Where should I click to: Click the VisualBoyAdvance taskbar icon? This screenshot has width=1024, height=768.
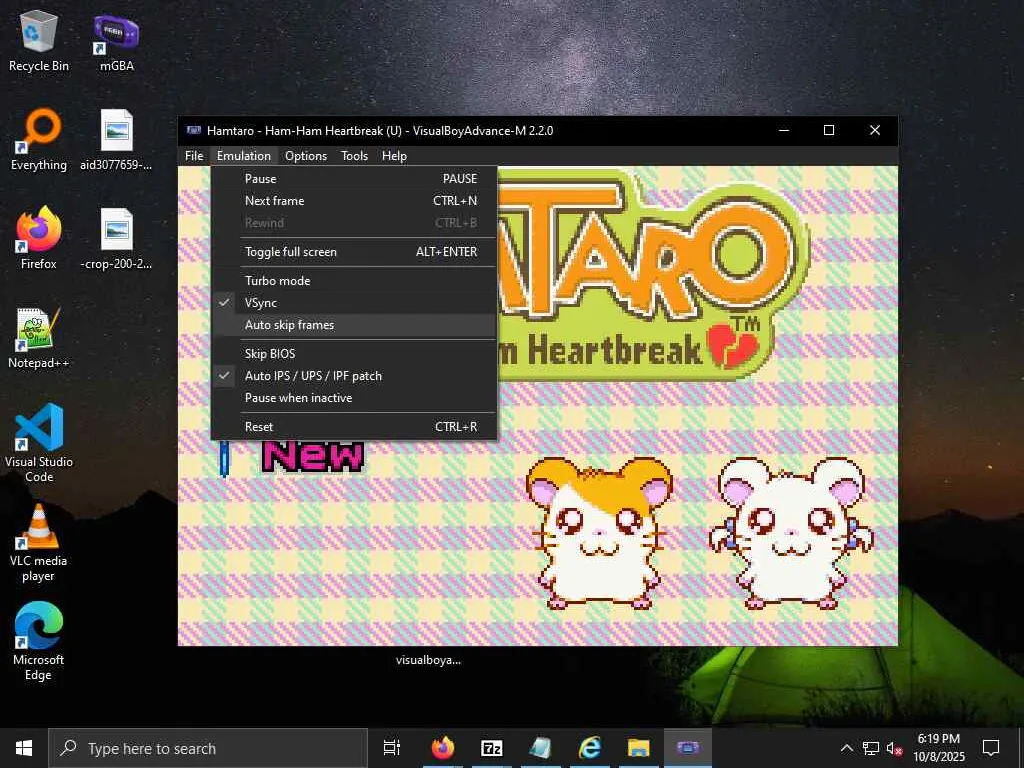pyautogui.click(x=688, y=748)
